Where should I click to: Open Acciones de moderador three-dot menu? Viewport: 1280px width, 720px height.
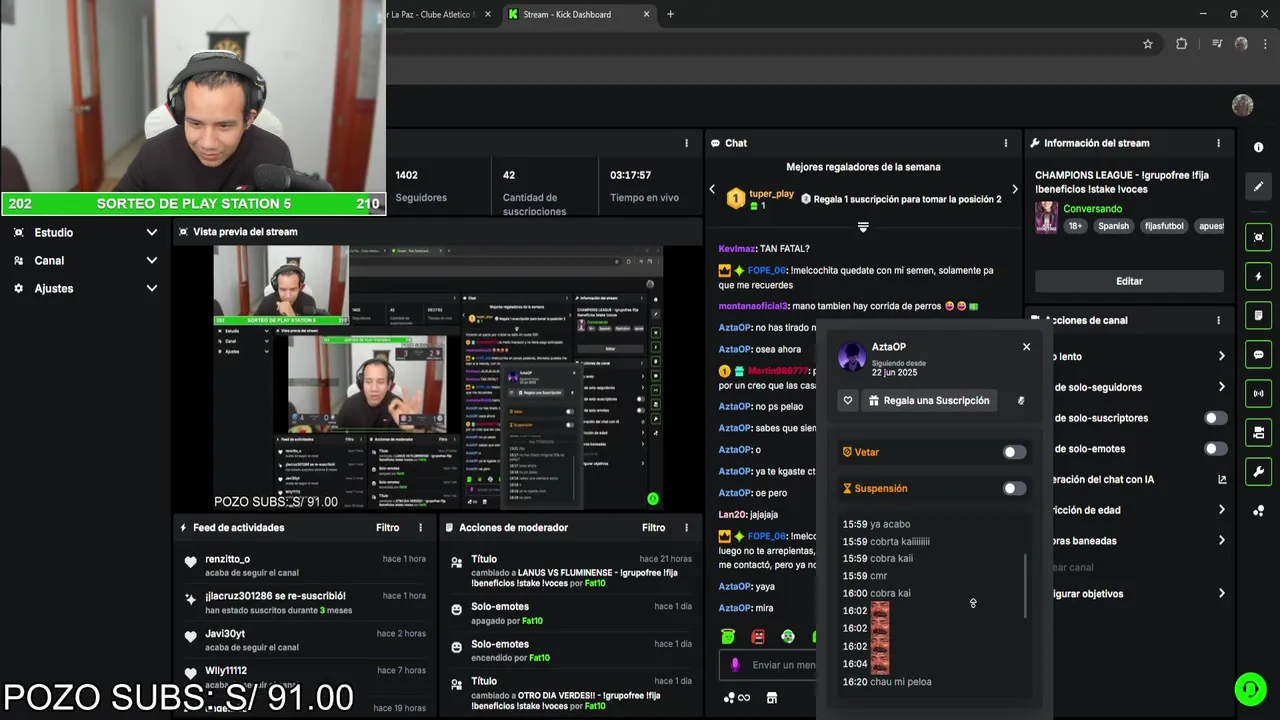686,527
